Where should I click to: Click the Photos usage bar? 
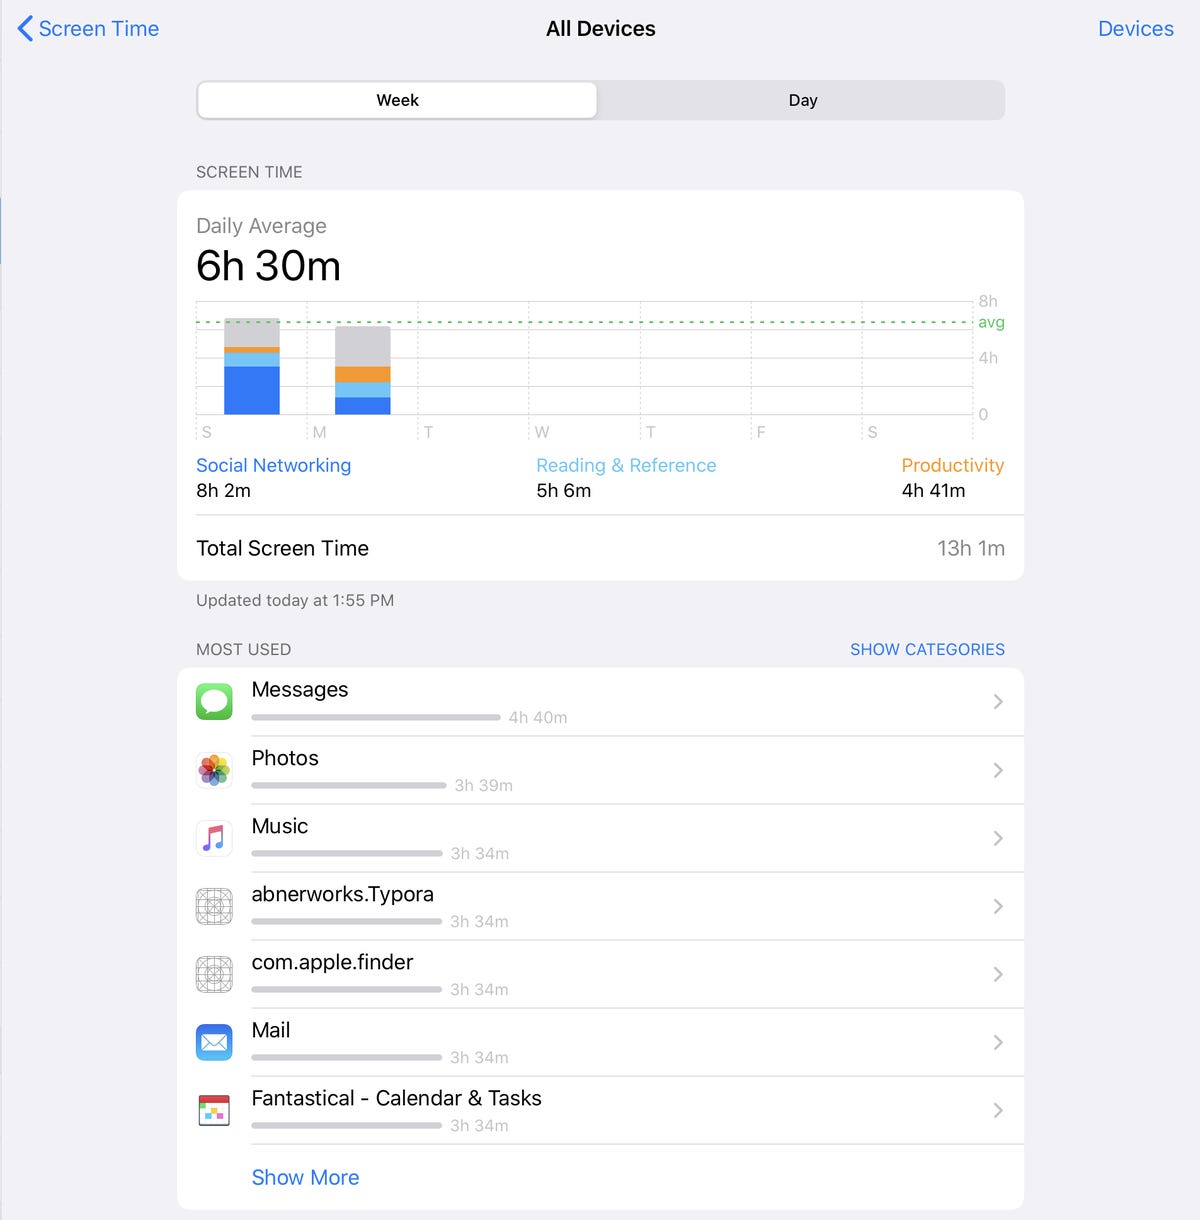pos(349,785)
